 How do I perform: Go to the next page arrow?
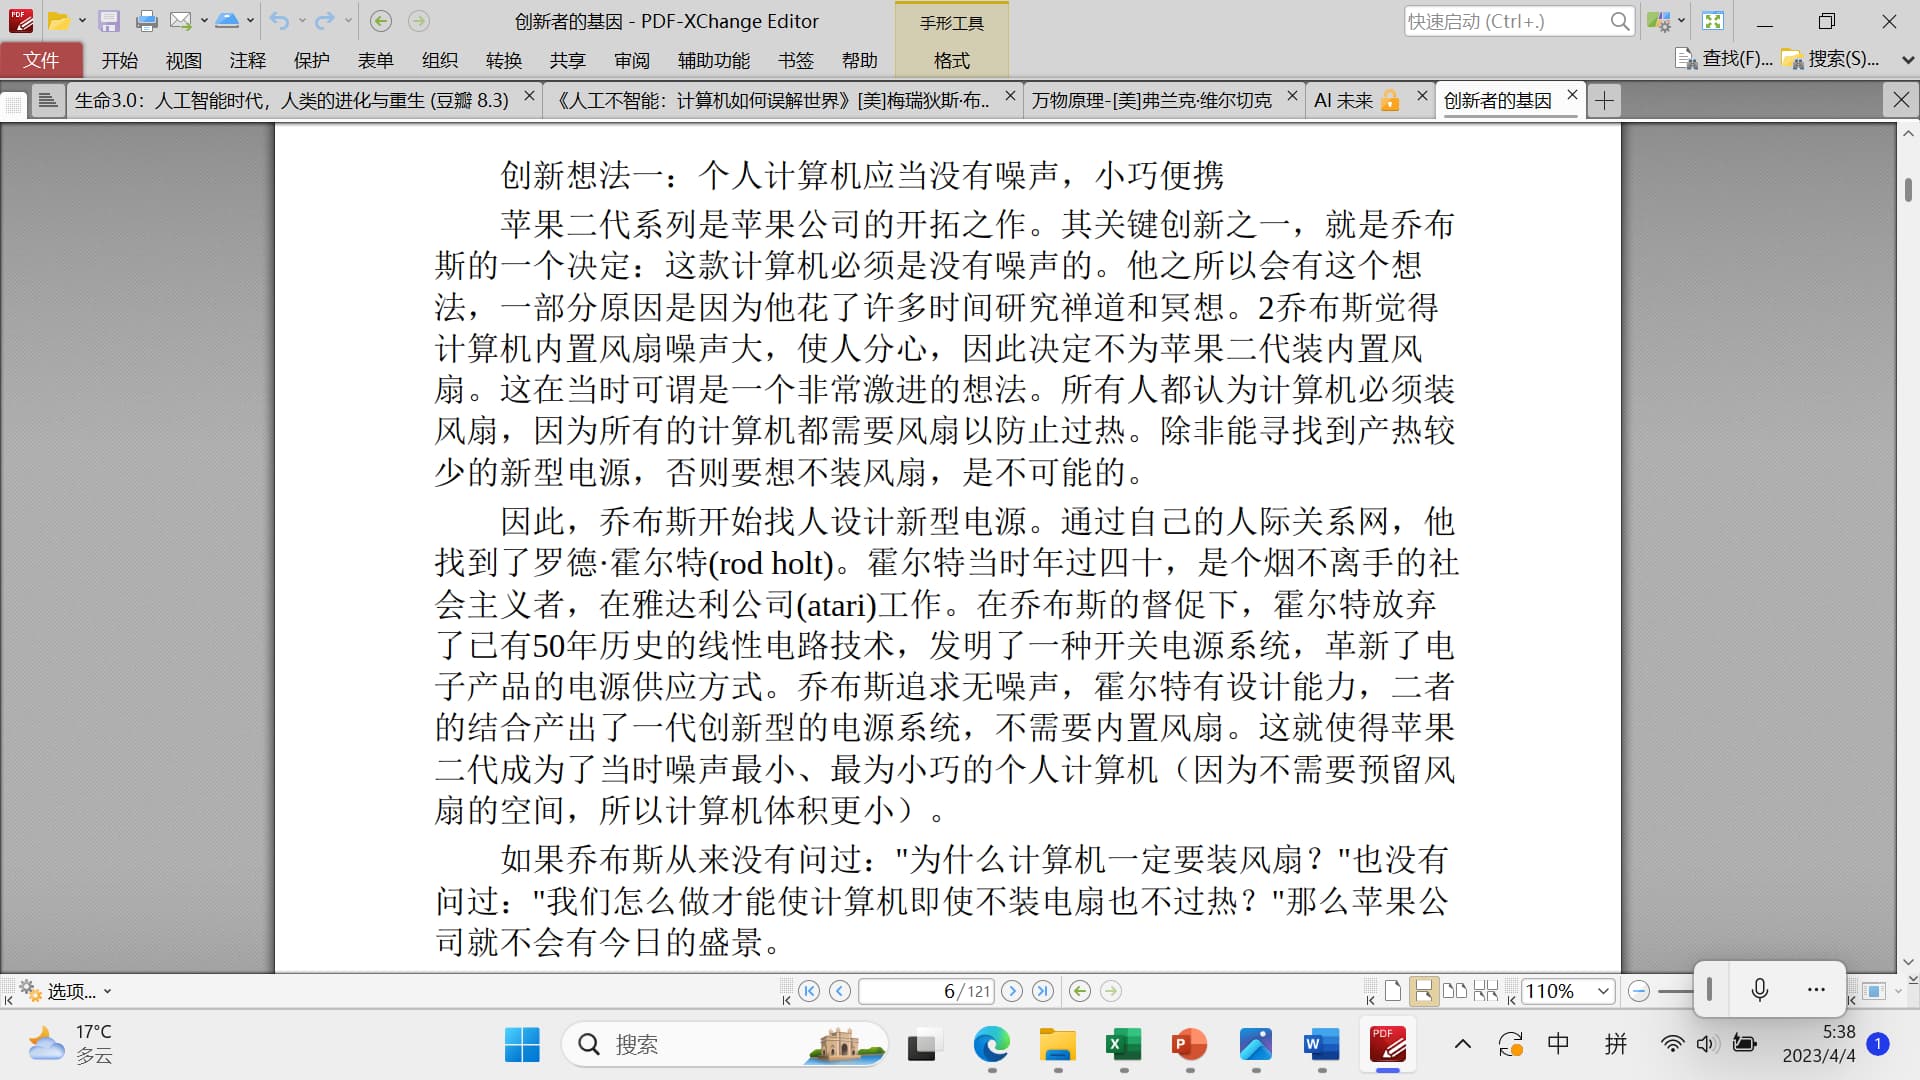pyautogui.click(x=1012, y=991)
